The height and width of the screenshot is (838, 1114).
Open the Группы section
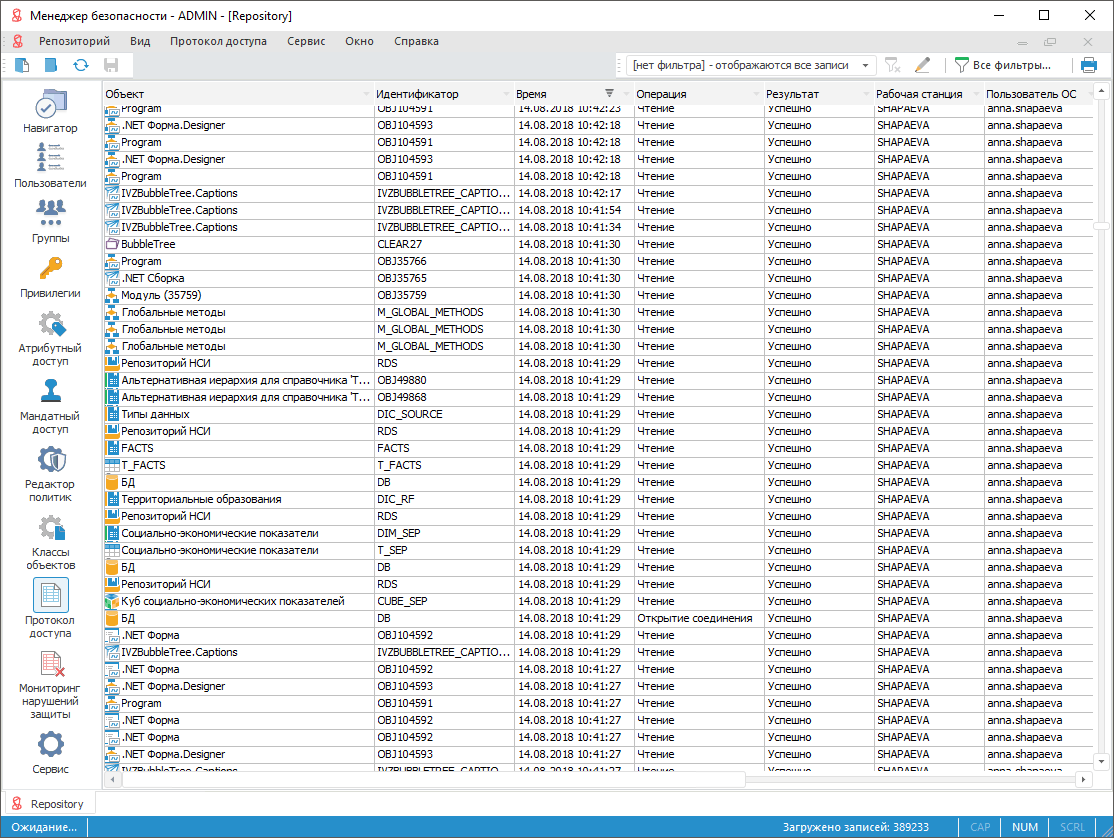click(x=50, y=221)
